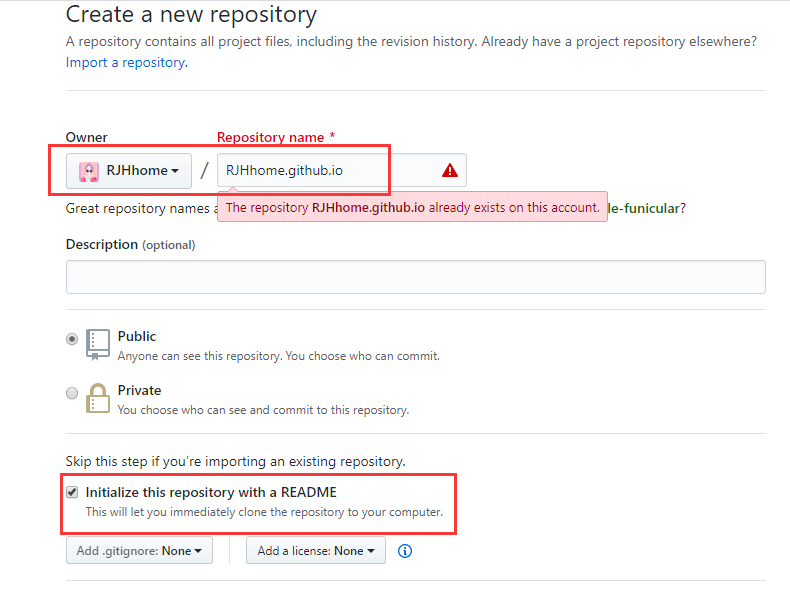Click the Private option label
The width and height of the screenshot is (790, 590).
pos(140,390)
